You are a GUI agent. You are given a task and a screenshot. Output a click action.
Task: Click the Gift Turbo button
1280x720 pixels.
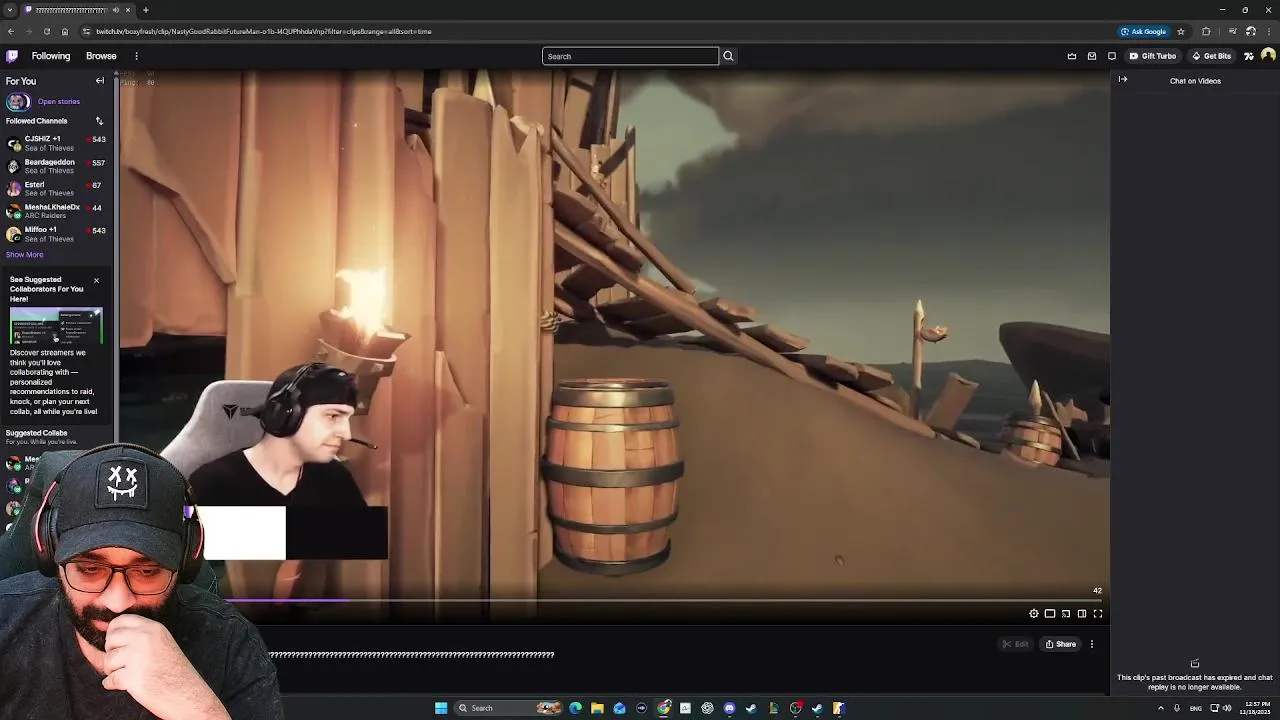tap(1153, 56)
